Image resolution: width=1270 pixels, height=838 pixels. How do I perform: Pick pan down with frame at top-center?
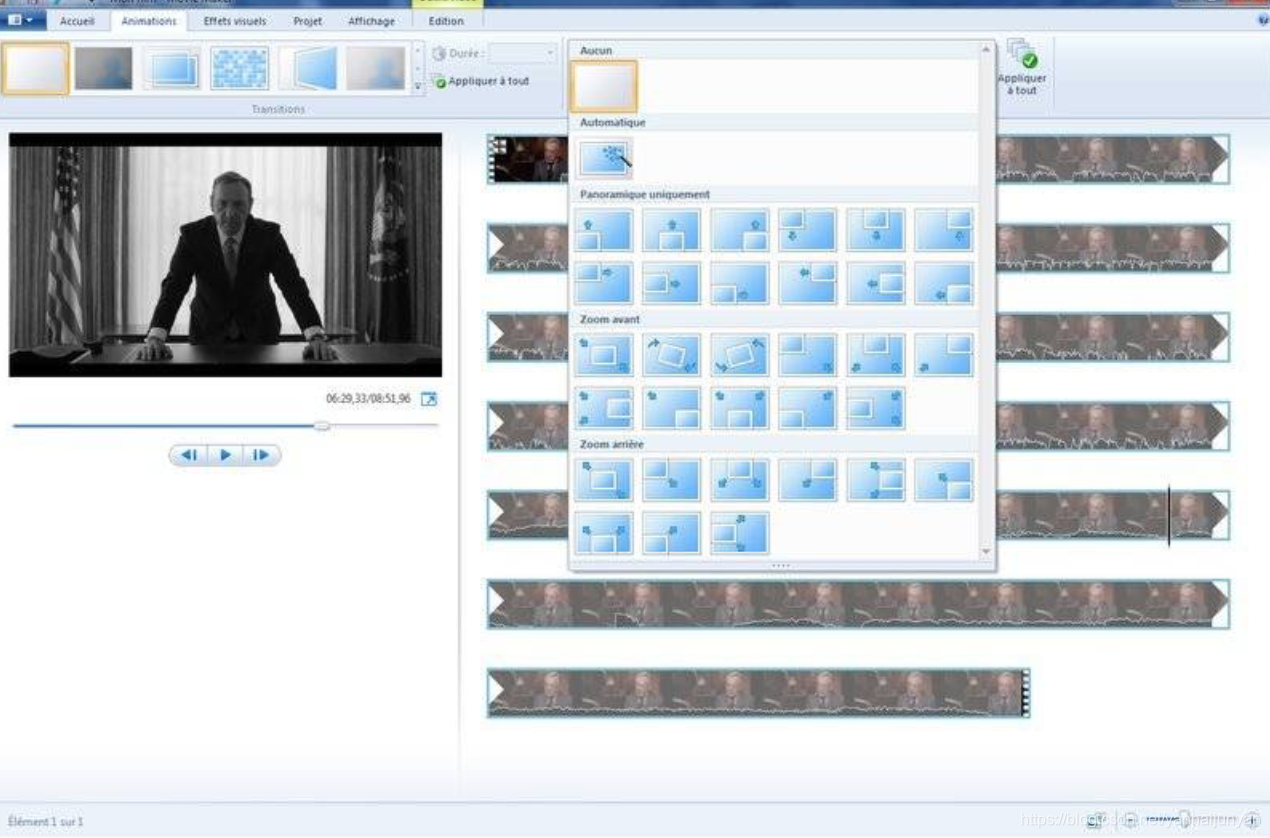pos(876,230)
